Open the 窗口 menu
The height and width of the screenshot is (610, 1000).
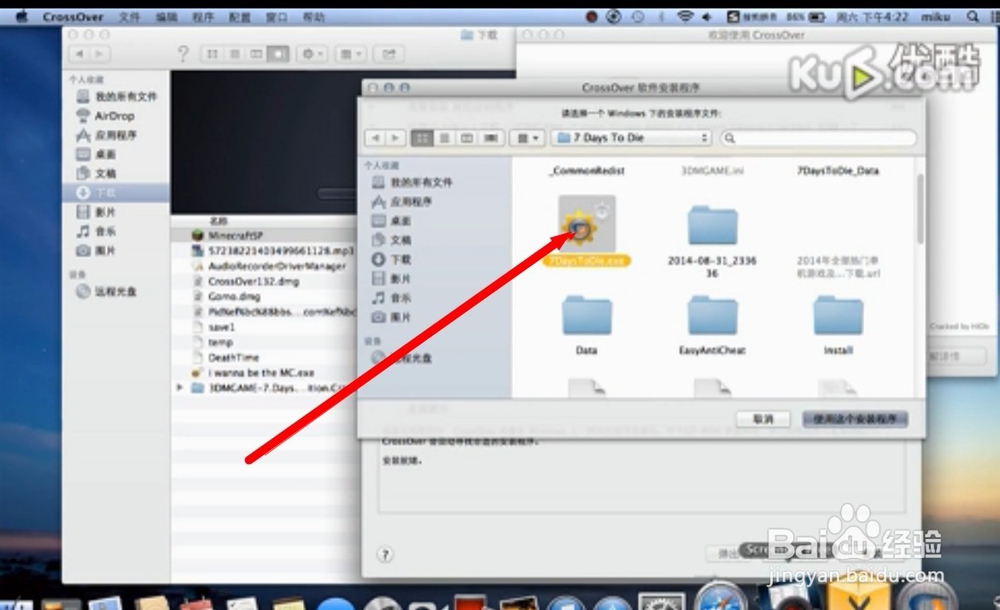(277, 17)
